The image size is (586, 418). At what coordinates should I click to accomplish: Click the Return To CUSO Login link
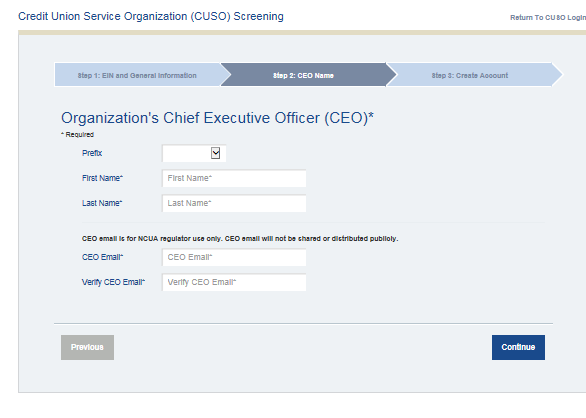pos(548,18)
